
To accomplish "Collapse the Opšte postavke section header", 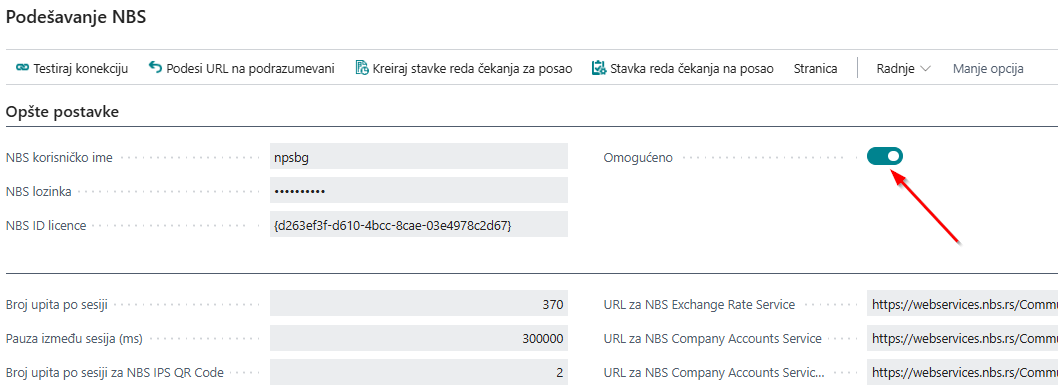I will [x=63, y=112].
